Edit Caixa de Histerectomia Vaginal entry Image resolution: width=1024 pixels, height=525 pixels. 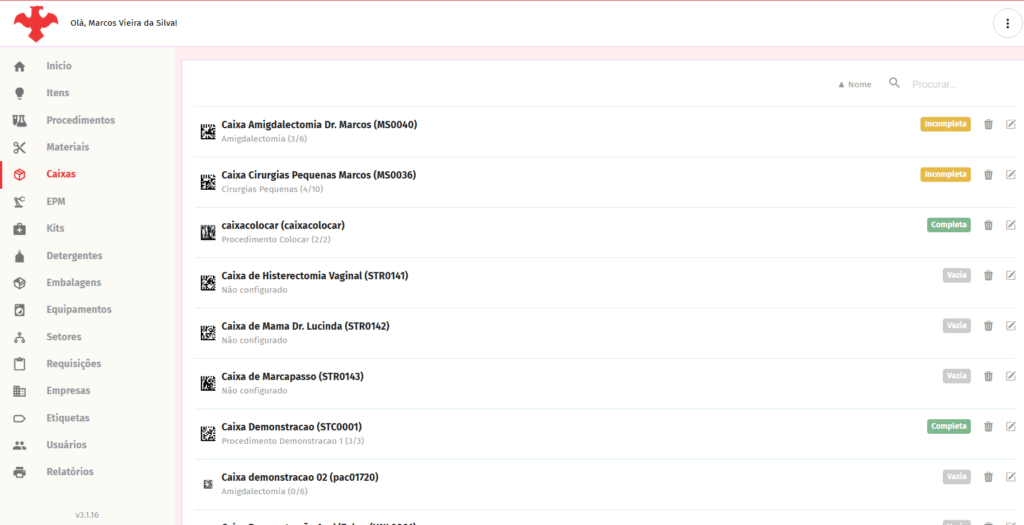(x=1011, y=275)
